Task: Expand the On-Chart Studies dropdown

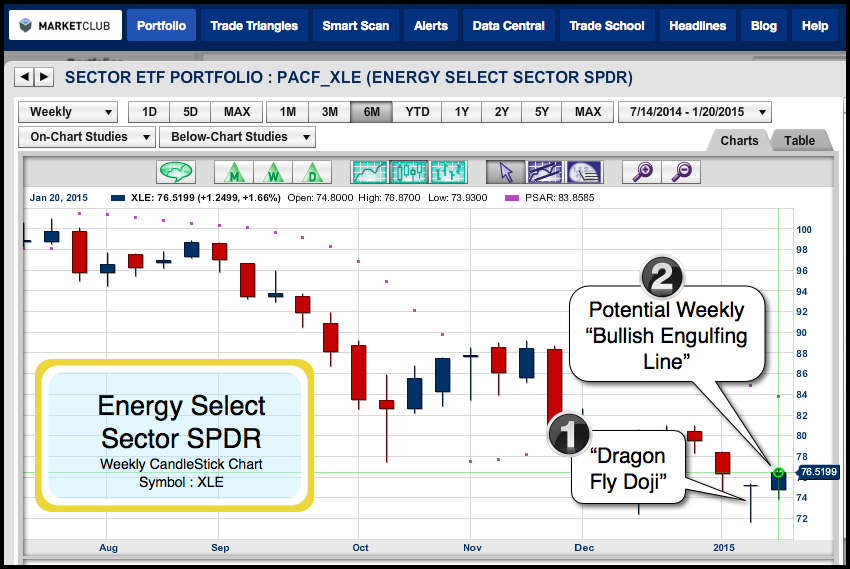Action: 87,137
